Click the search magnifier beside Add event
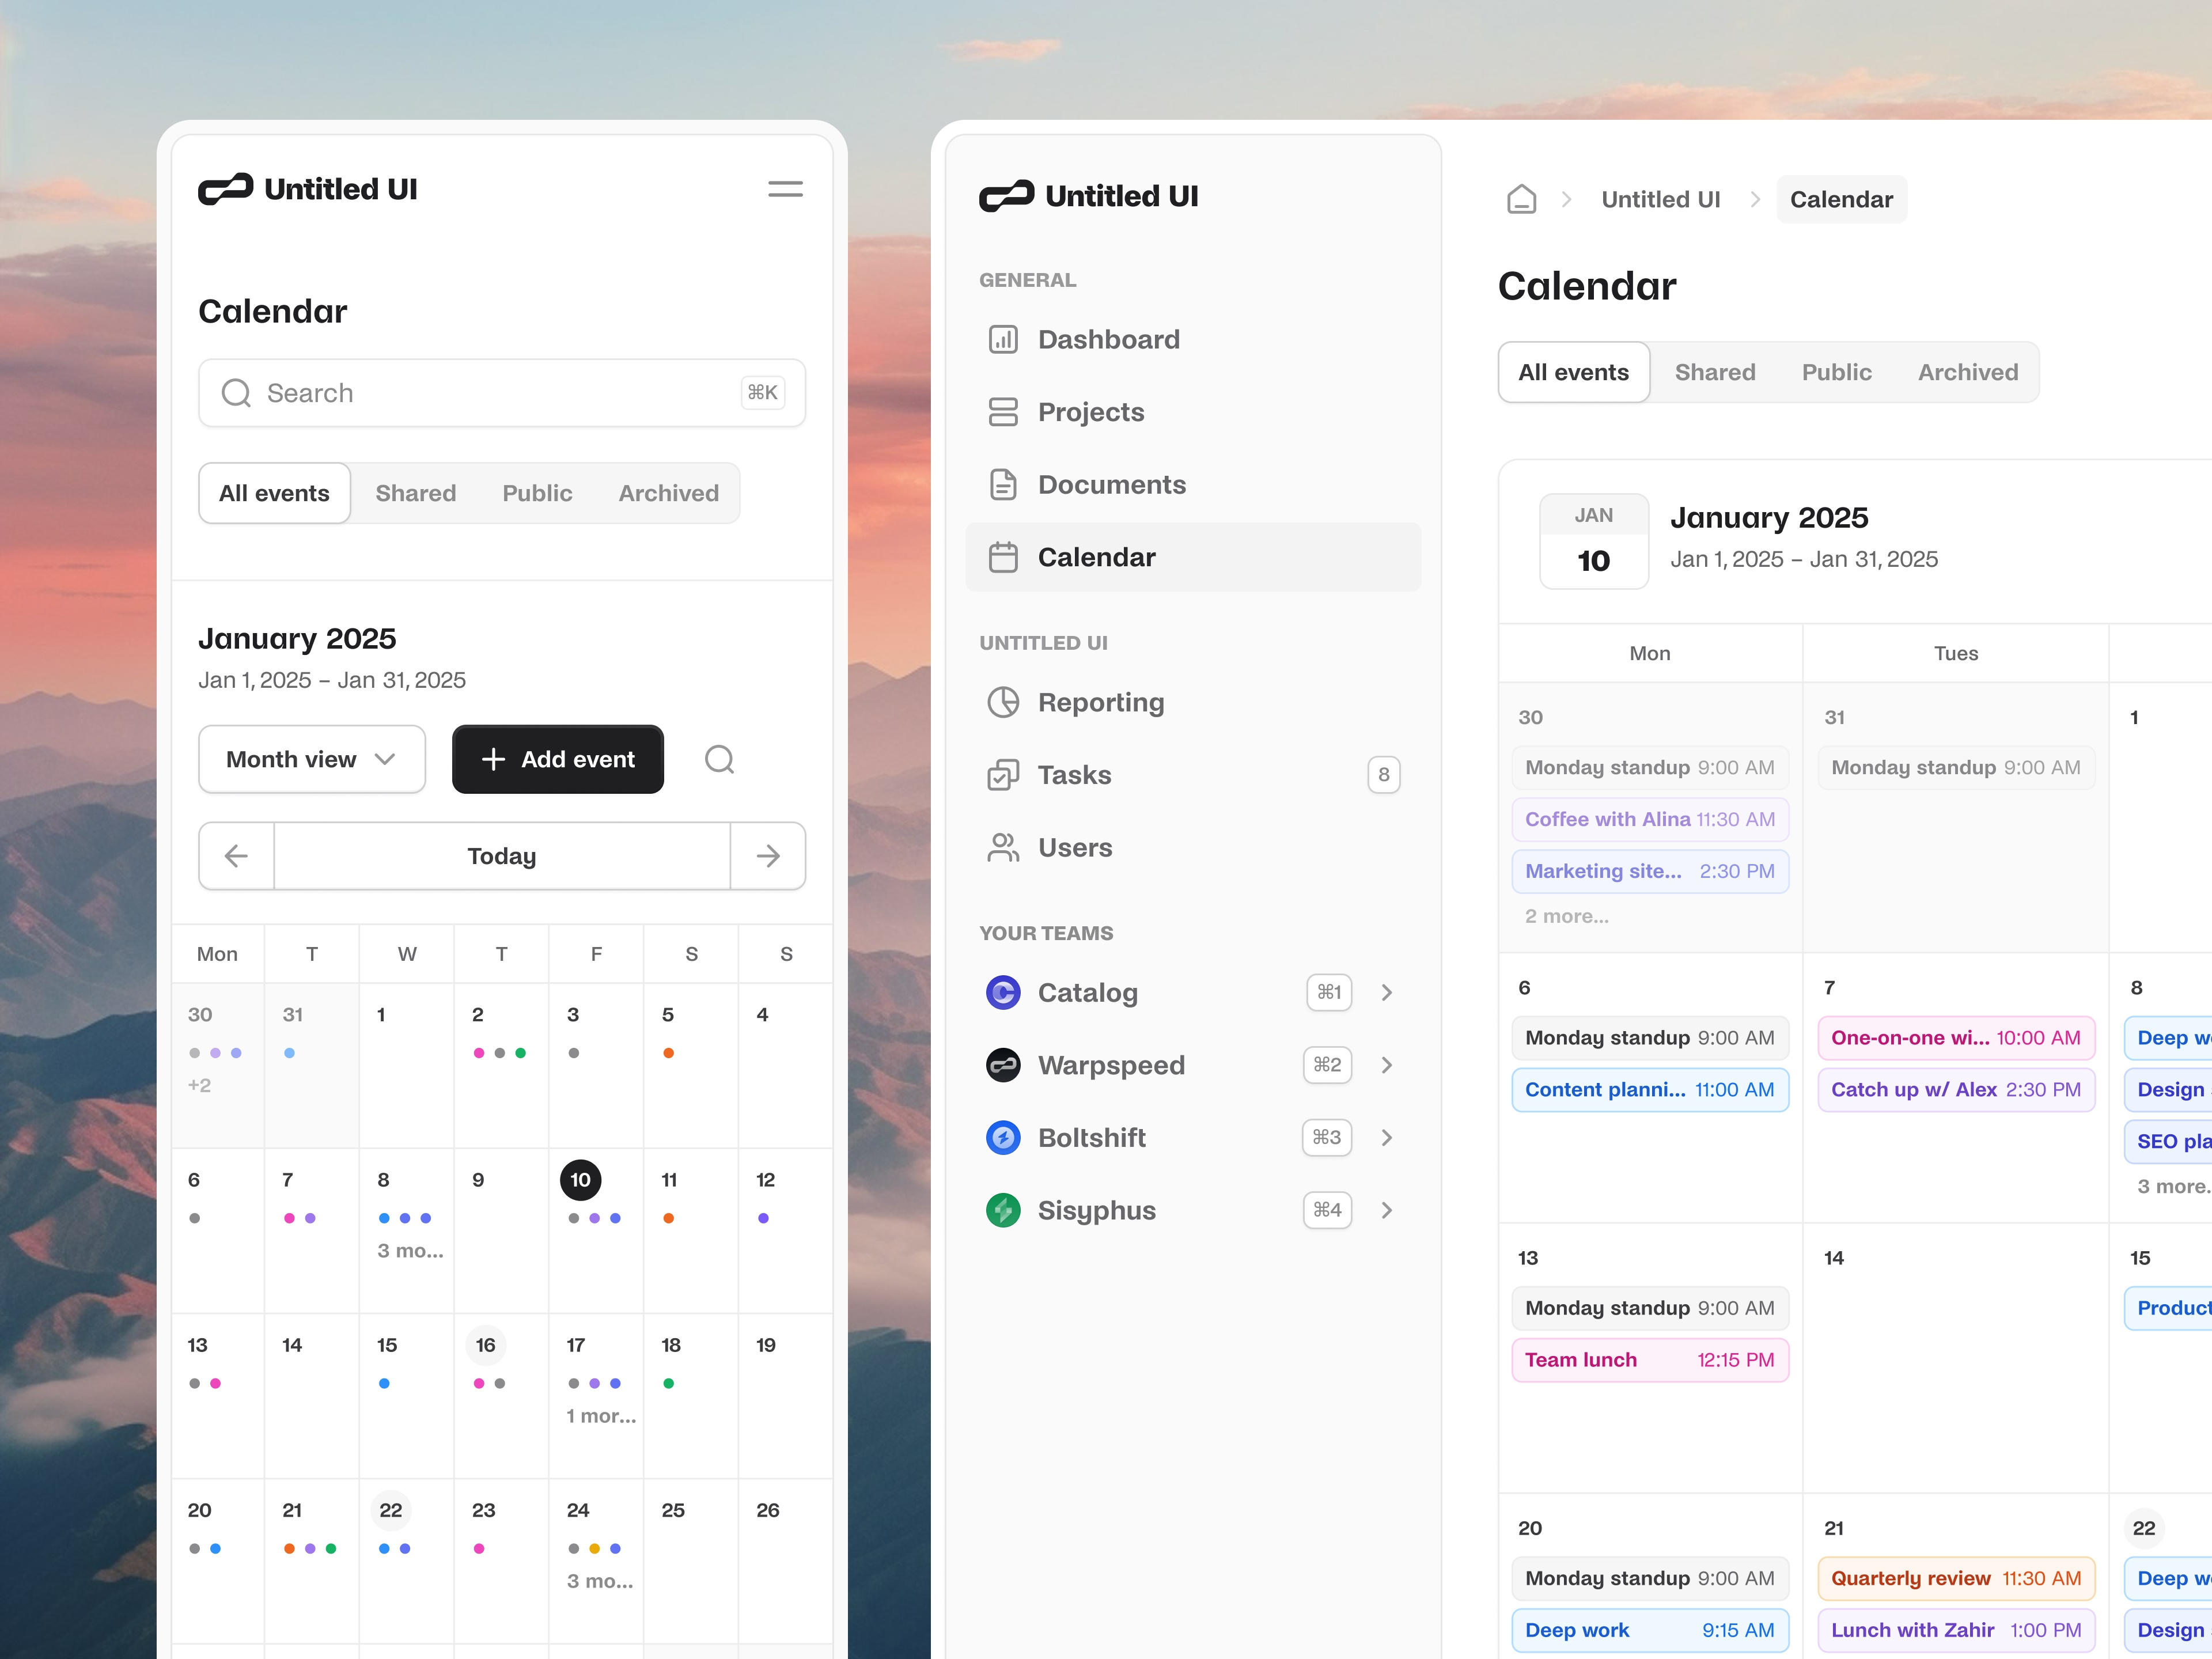The height and width of the screenshot is (1659, 2212). [x=719, y=759]
